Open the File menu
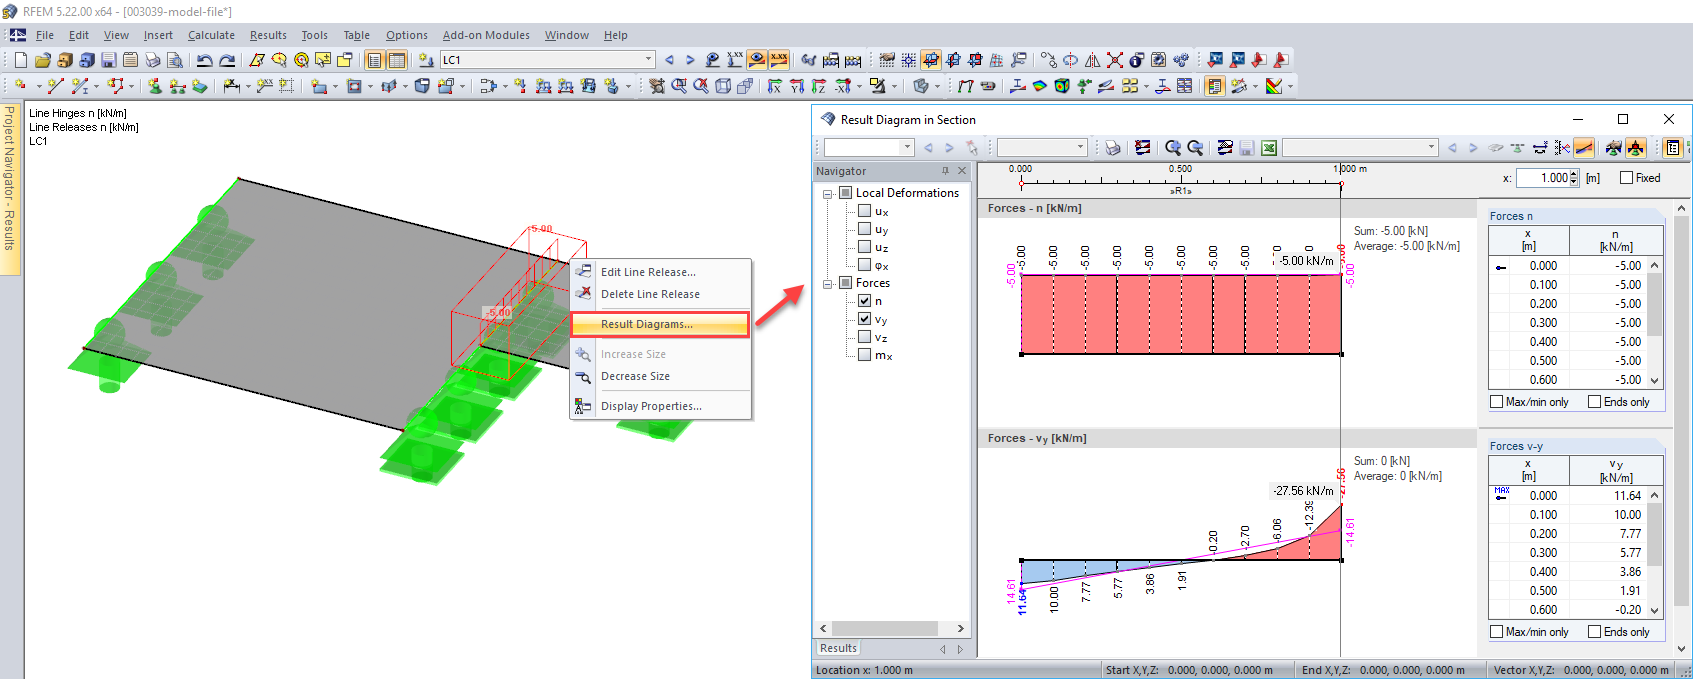The width and height of the screenshot is (1693, 679). (45, 35)
